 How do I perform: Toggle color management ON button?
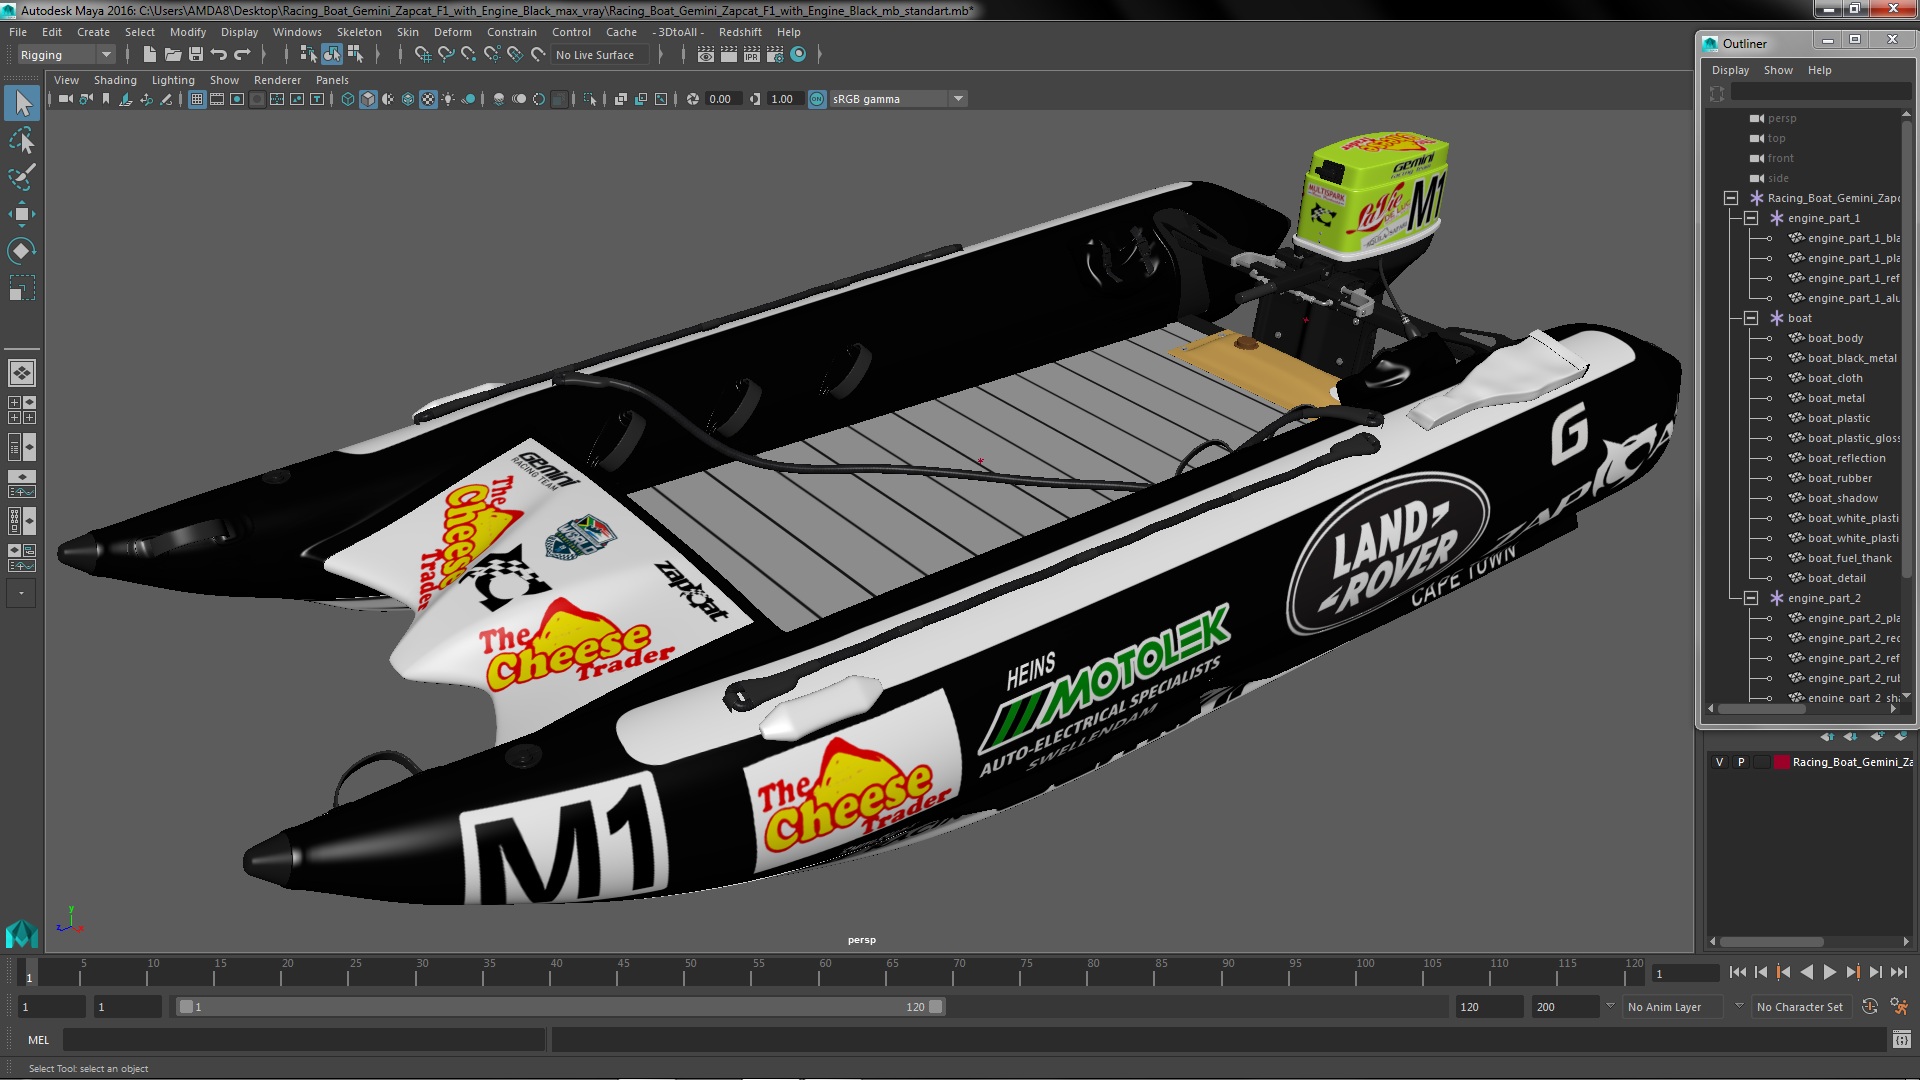(x=817, y=99)
